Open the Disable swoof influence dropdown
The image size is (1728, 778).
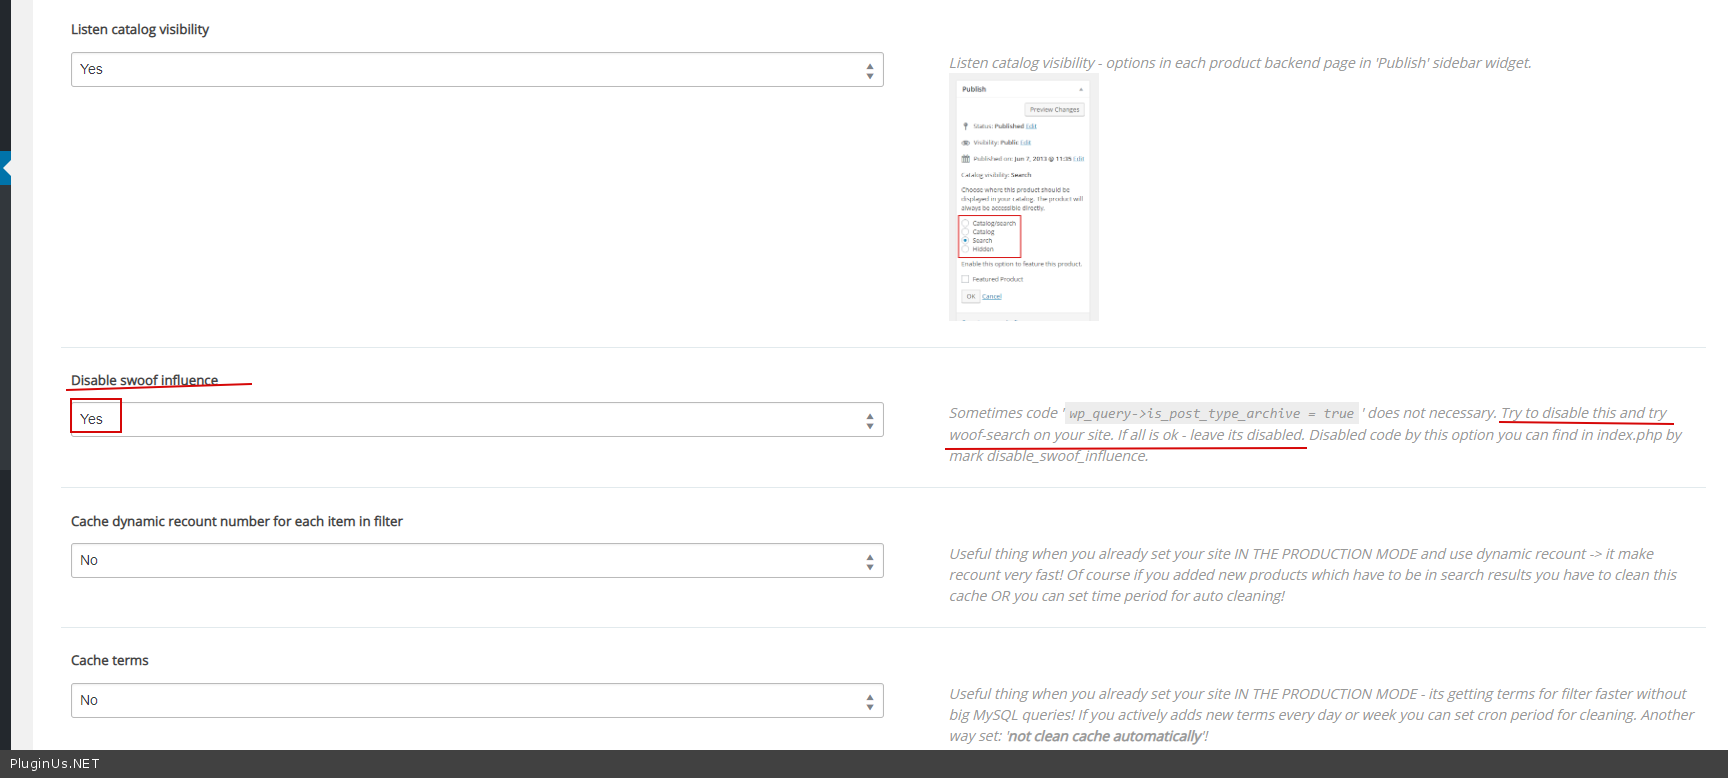tap(477, 420)
